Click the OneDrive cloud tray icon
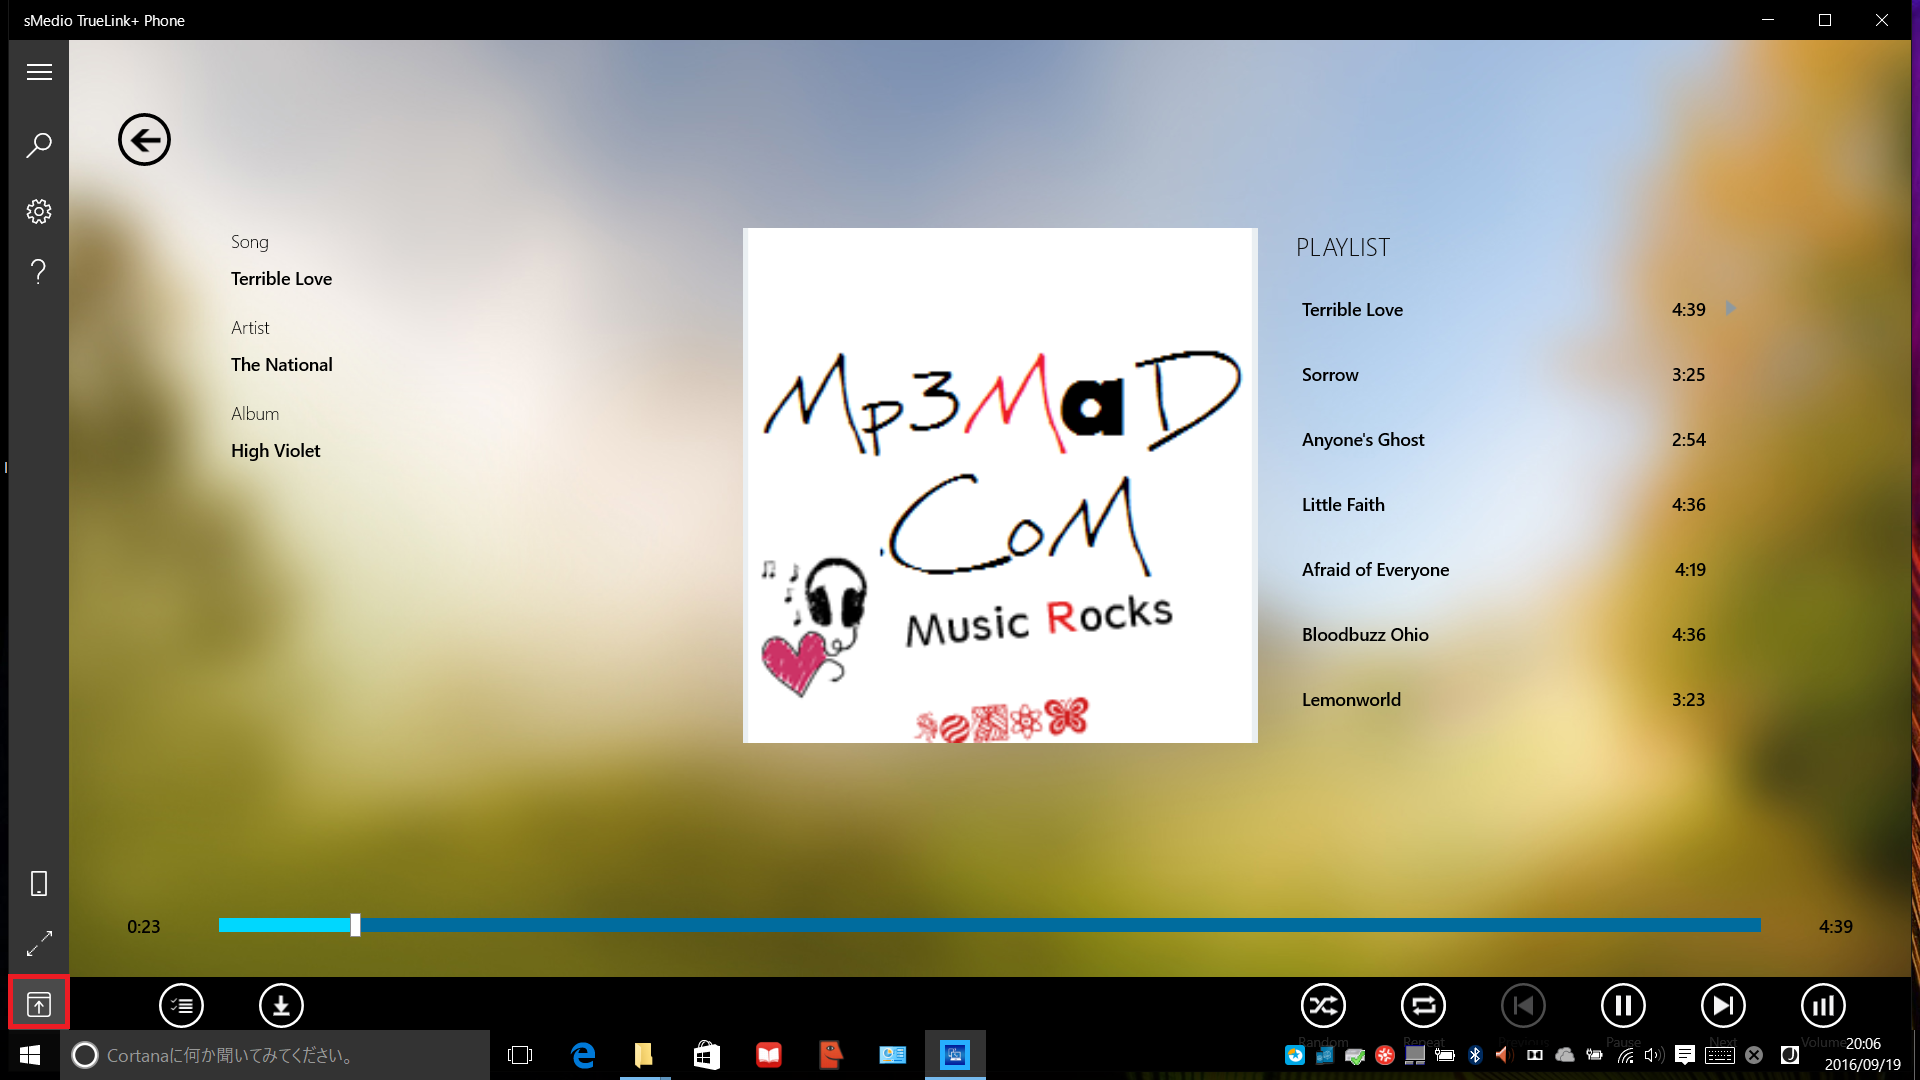The image size is (1920, 1080). pyautogui.click(x=1565, y=1055)
